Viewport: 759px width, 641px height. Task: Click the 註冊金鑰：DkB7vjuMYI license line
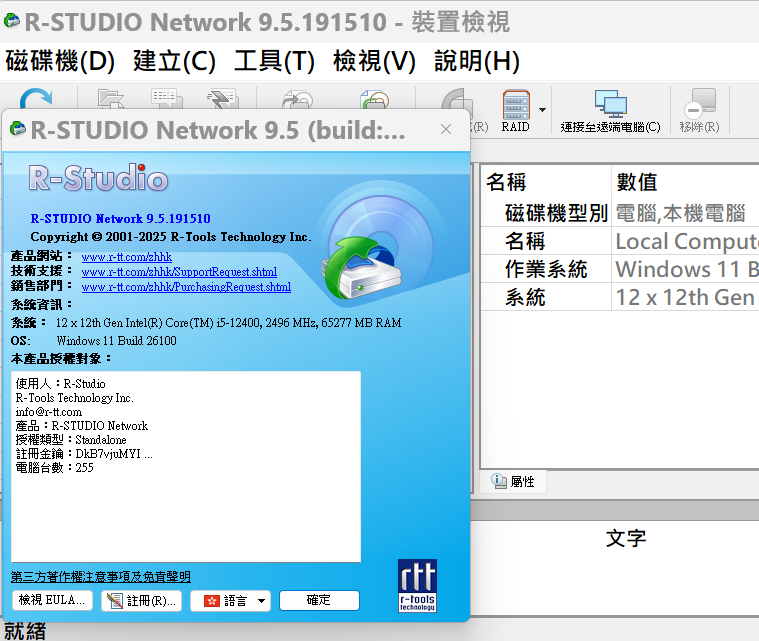[x=84, y=454]
